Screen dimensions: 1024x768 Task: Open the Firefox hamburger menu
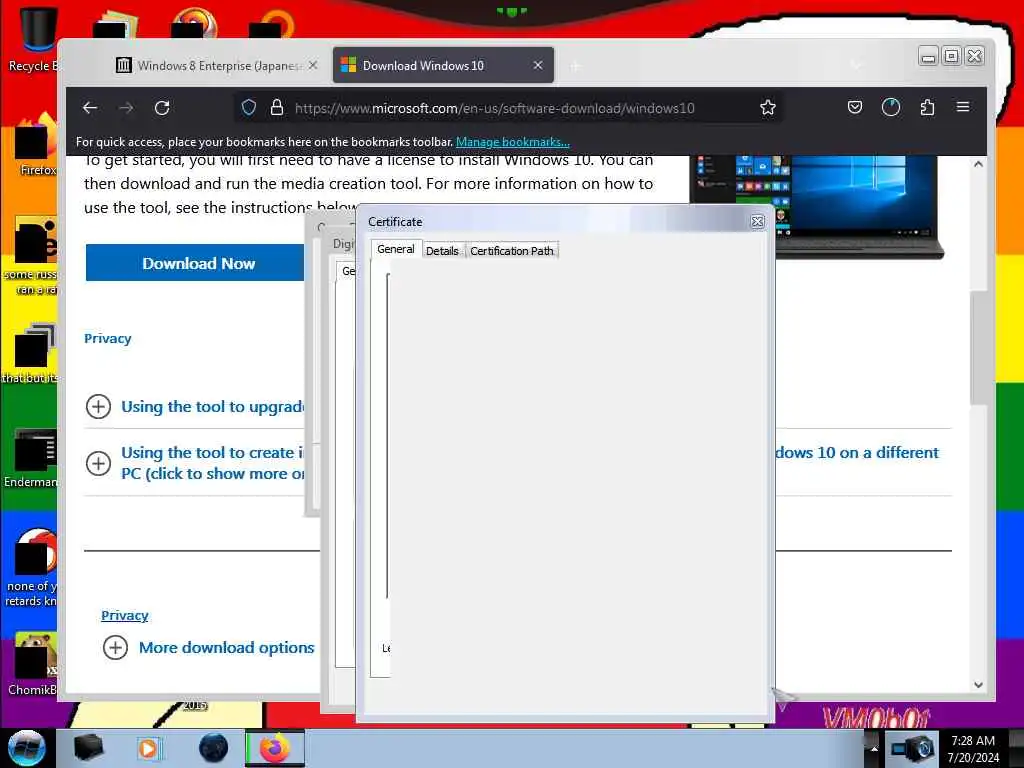tap(963, 107)
